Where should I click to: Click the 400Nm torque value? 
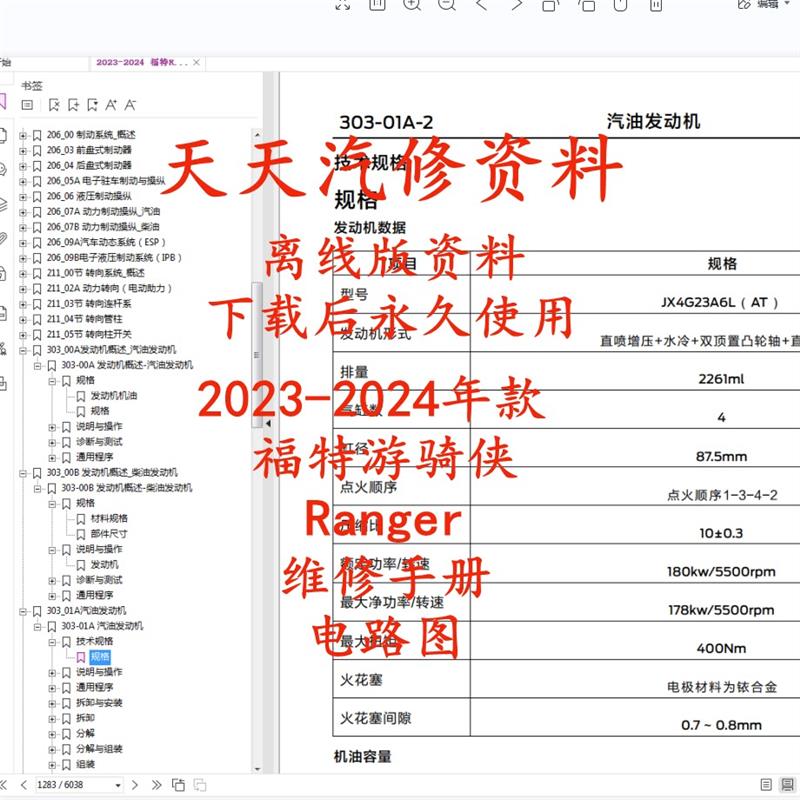[x=721, y=648]
